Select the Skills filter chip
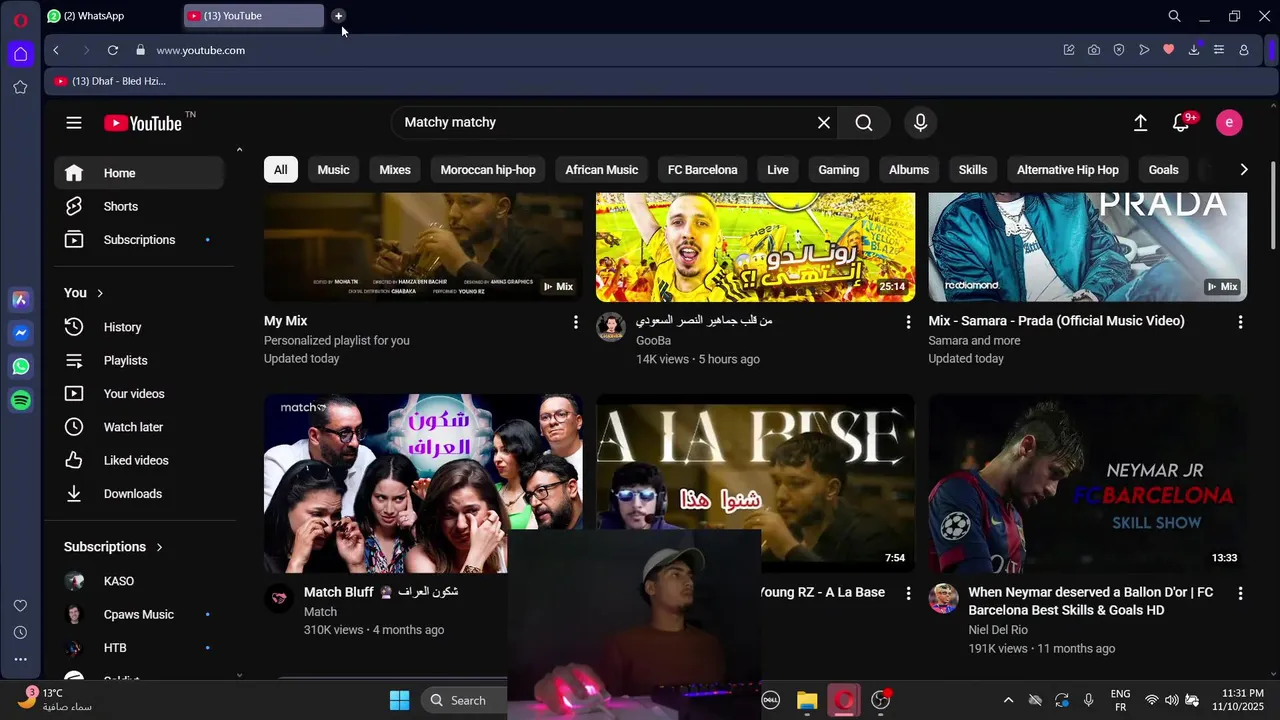 click(x=973, y=170)
